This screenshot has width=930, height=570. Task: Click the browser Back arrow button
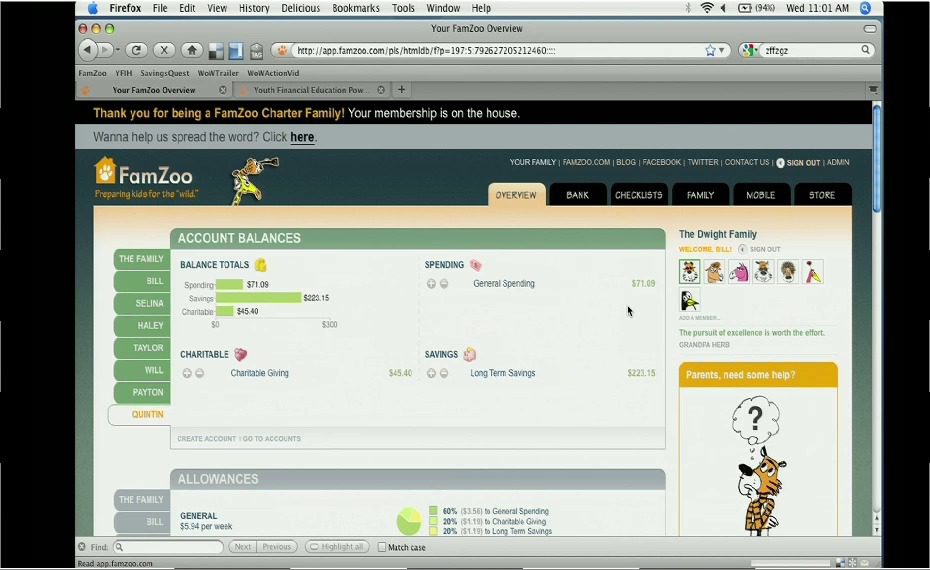(88, 50)
